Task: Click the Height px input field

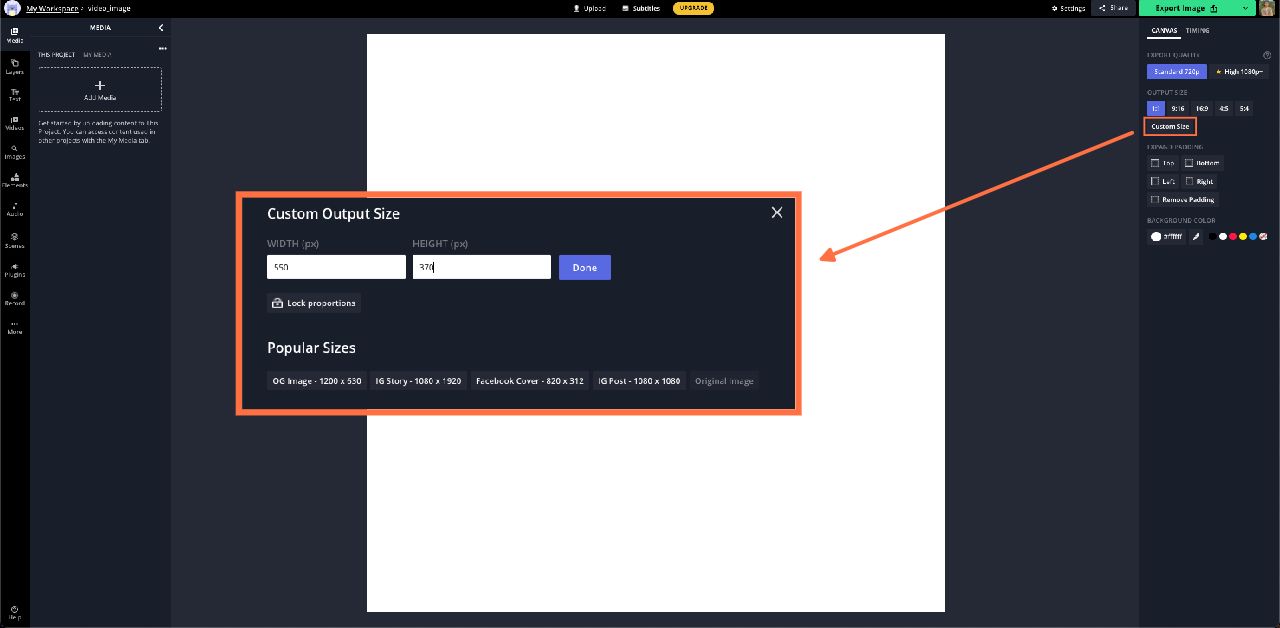Action: point(481,267)
